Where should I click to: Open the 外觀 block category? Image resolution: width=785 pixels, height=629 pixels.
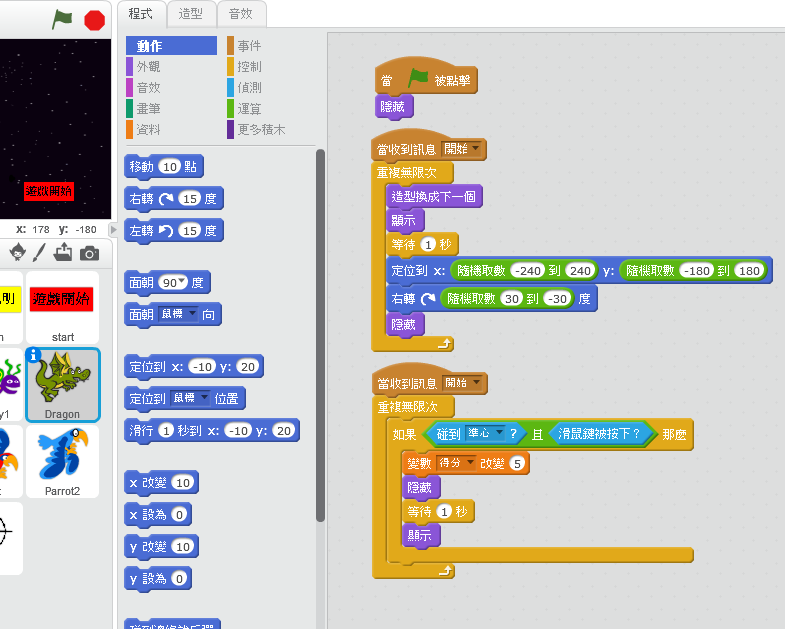(148, 66)
